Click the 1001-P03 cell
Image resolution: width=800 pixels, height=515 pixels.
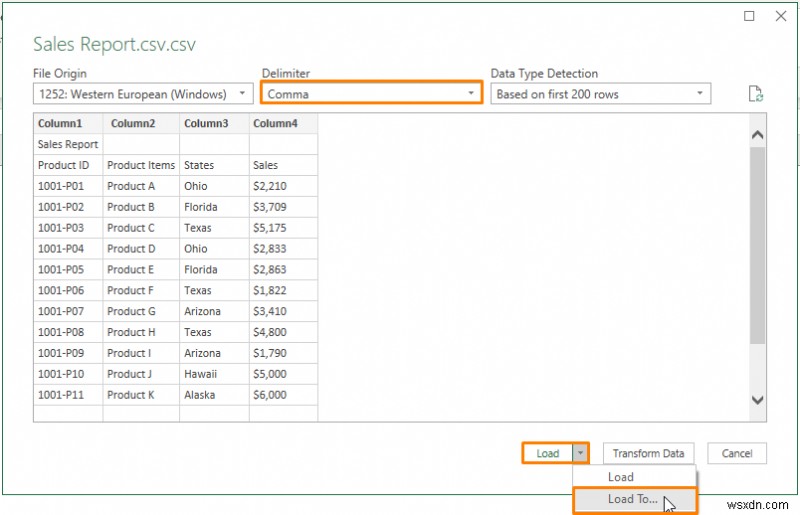coord(68,228)
